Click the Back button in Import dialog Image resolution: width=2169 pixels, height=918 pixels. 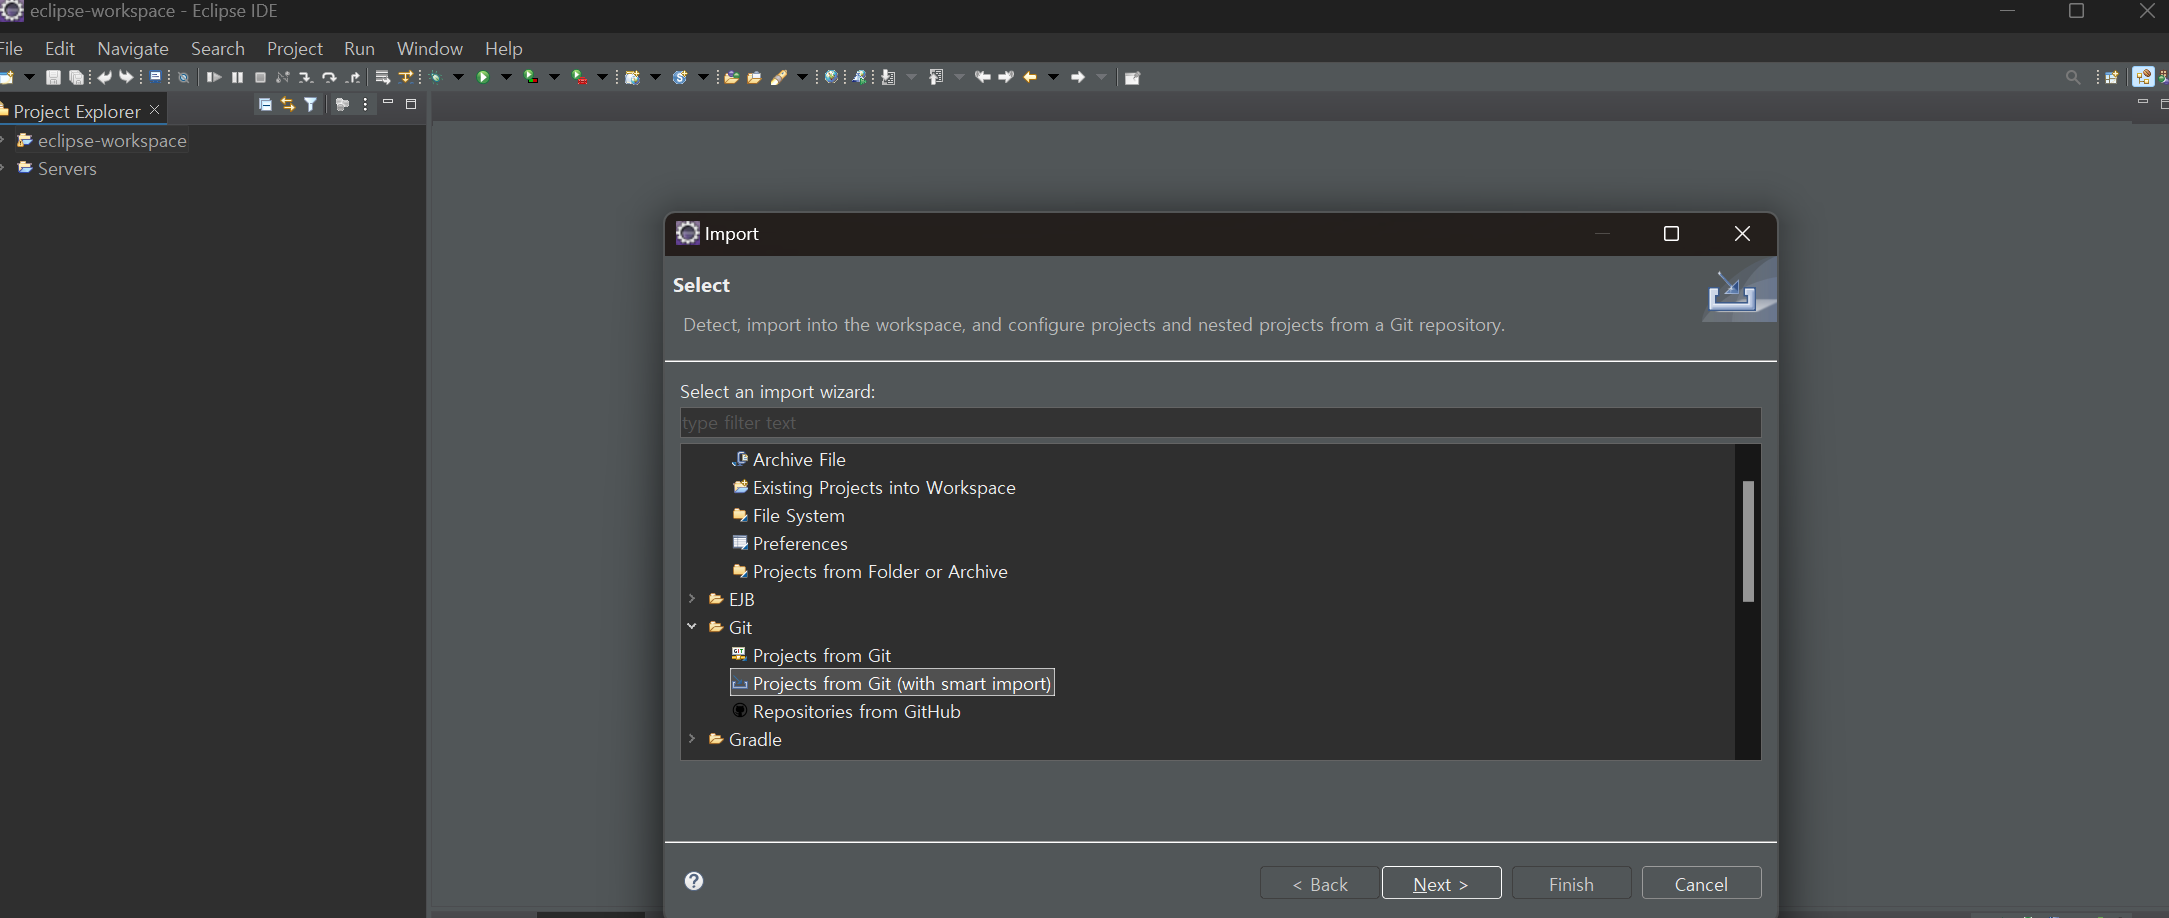point(1319,884)
